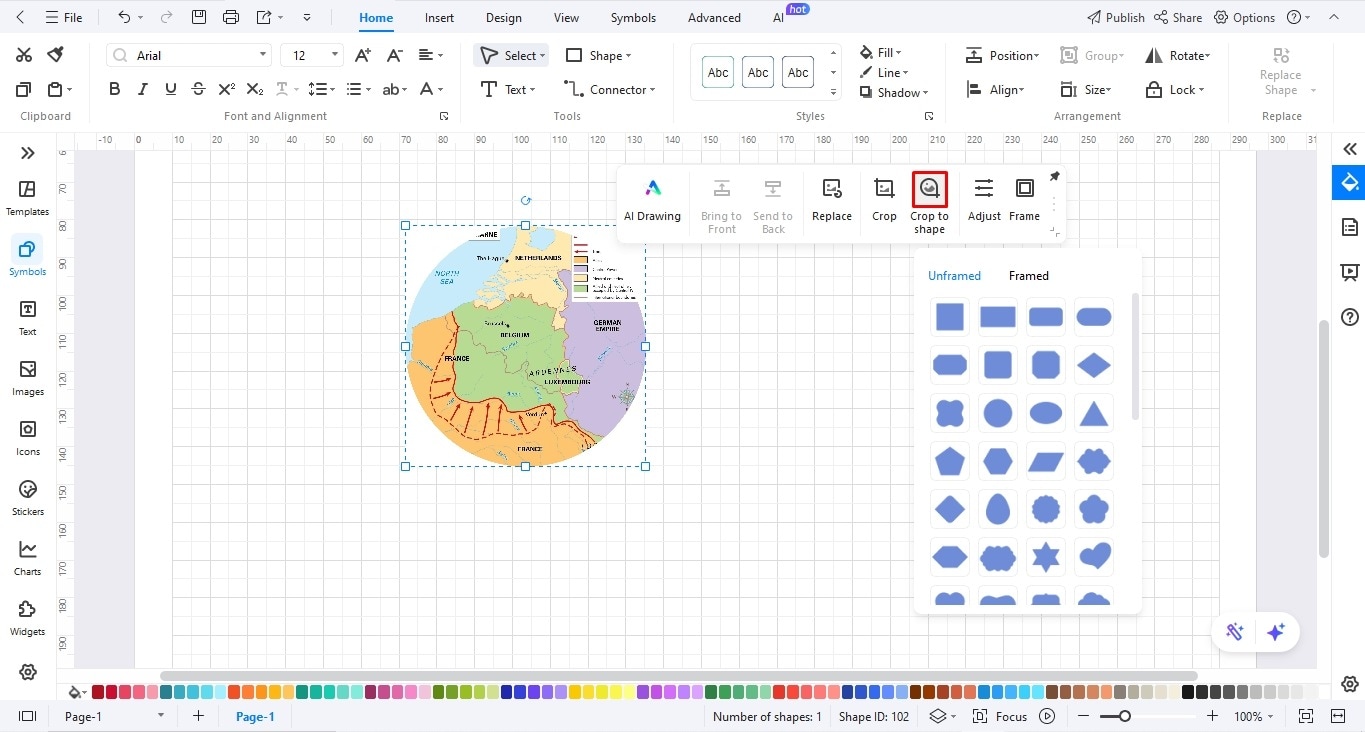Switch to the Advanced ribbon tab
The image size is (1365, 732).
pyautogui.click(x=714, y=17)
